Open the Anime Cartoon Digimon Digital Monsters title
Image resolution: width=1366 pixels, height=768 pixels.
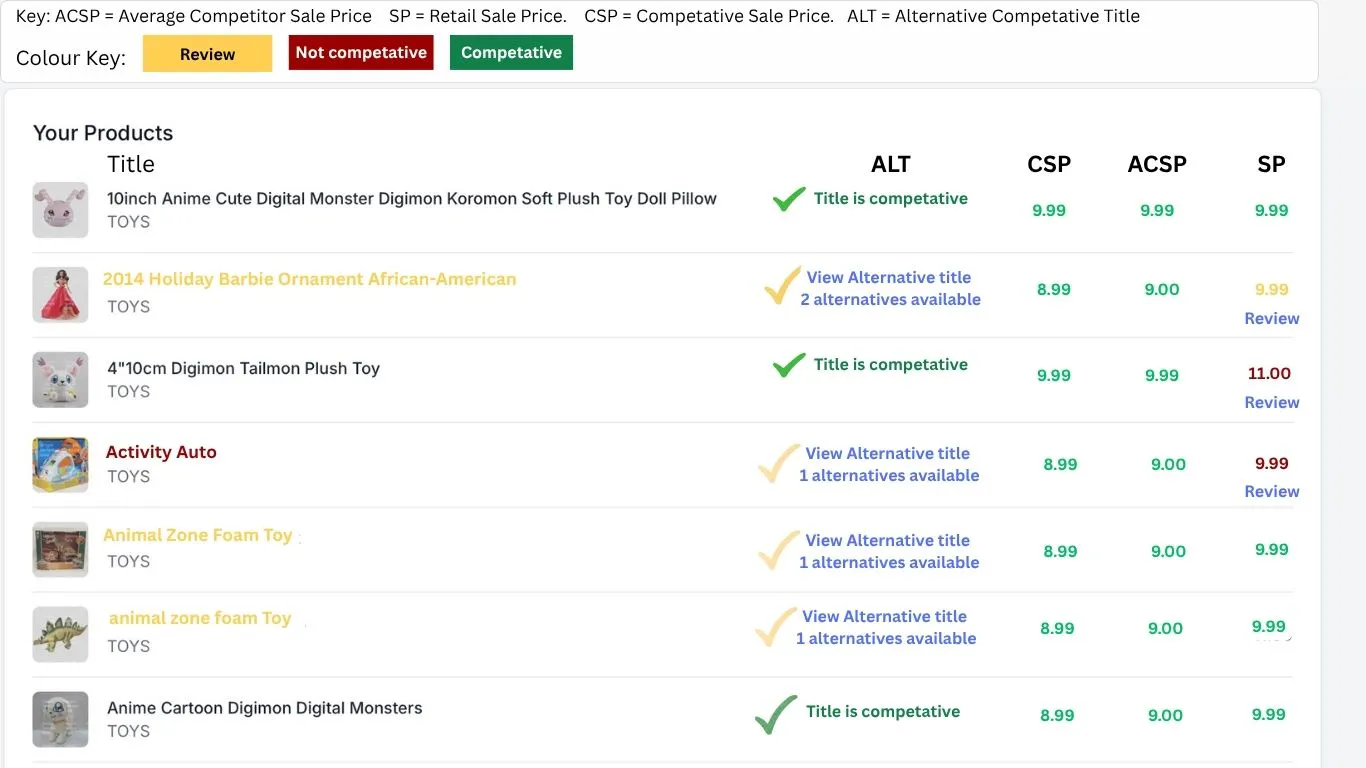pyautogui.click(x=265, y=708)
